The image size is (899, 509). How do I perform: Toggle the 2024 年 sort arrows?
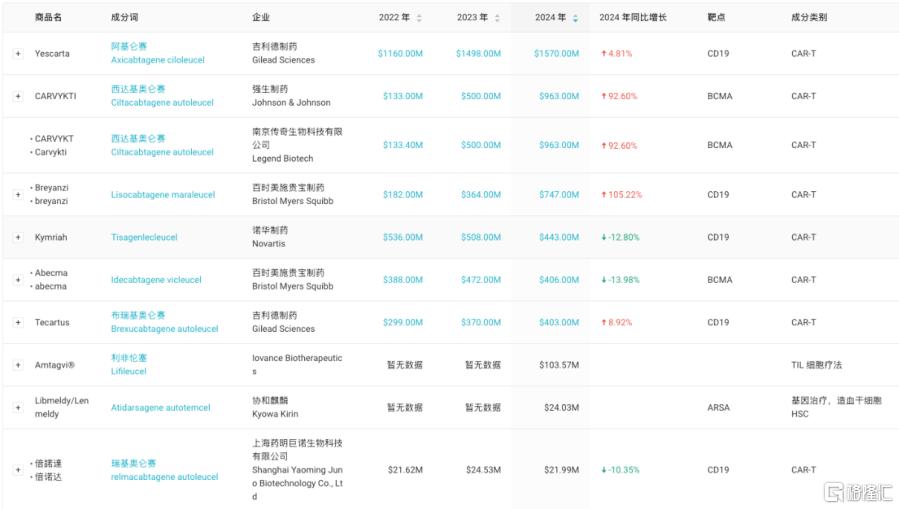(x=575, y=18)
